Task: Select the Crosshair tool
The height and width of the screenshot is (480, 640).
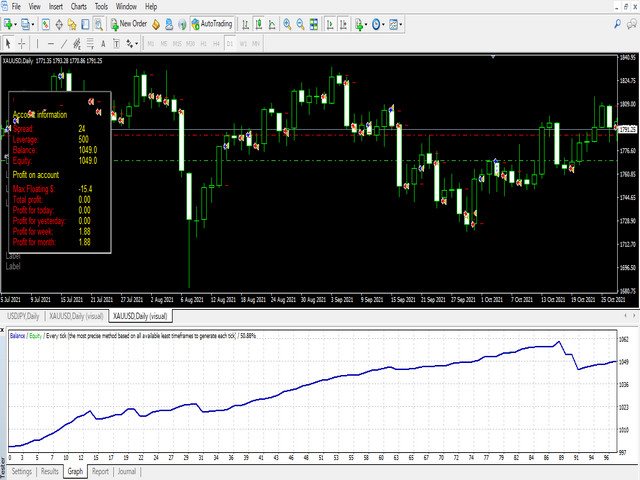Action: point(22,44)
